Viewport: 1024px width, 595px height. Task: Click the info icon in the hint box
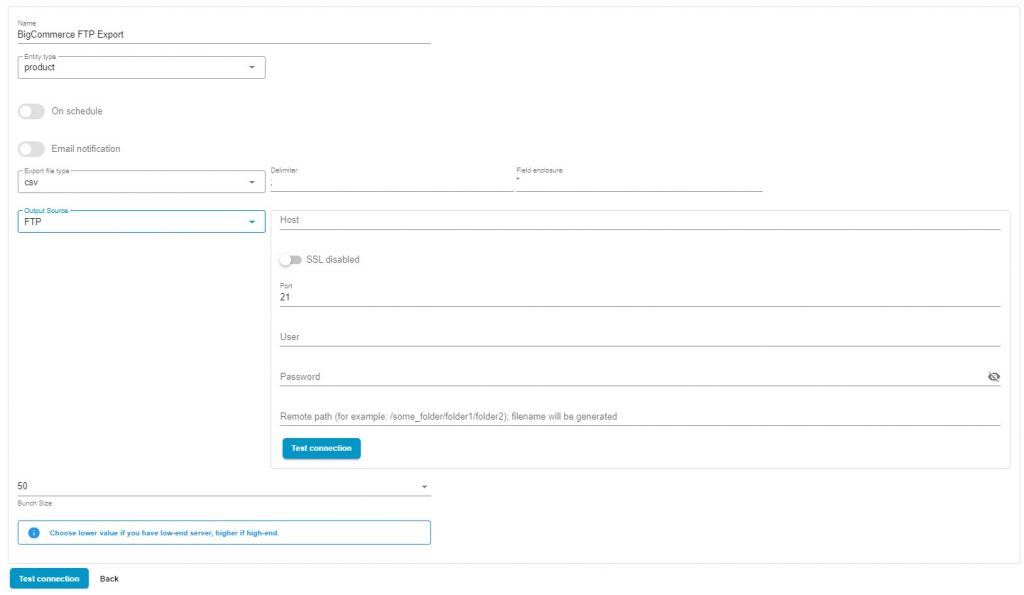[x=31, y=532]
